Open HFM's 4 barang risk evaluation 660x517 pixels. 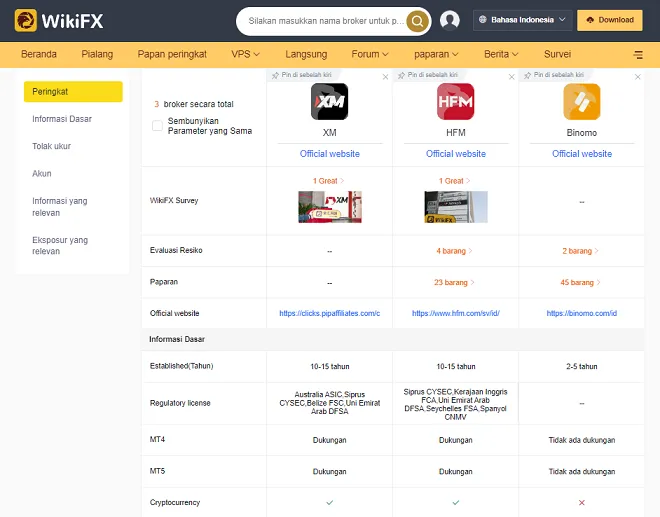pyautogui.click(x=454, y=251)
